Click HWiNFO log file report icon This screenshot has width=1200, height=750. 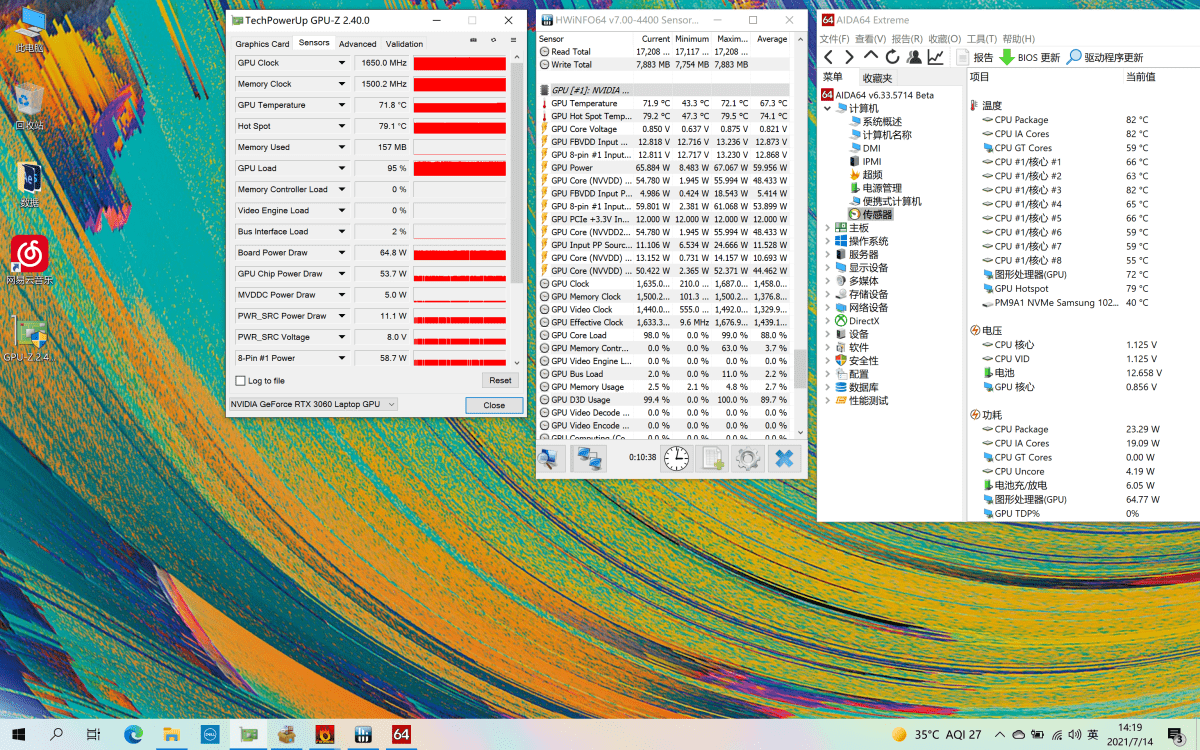[713, 459]
